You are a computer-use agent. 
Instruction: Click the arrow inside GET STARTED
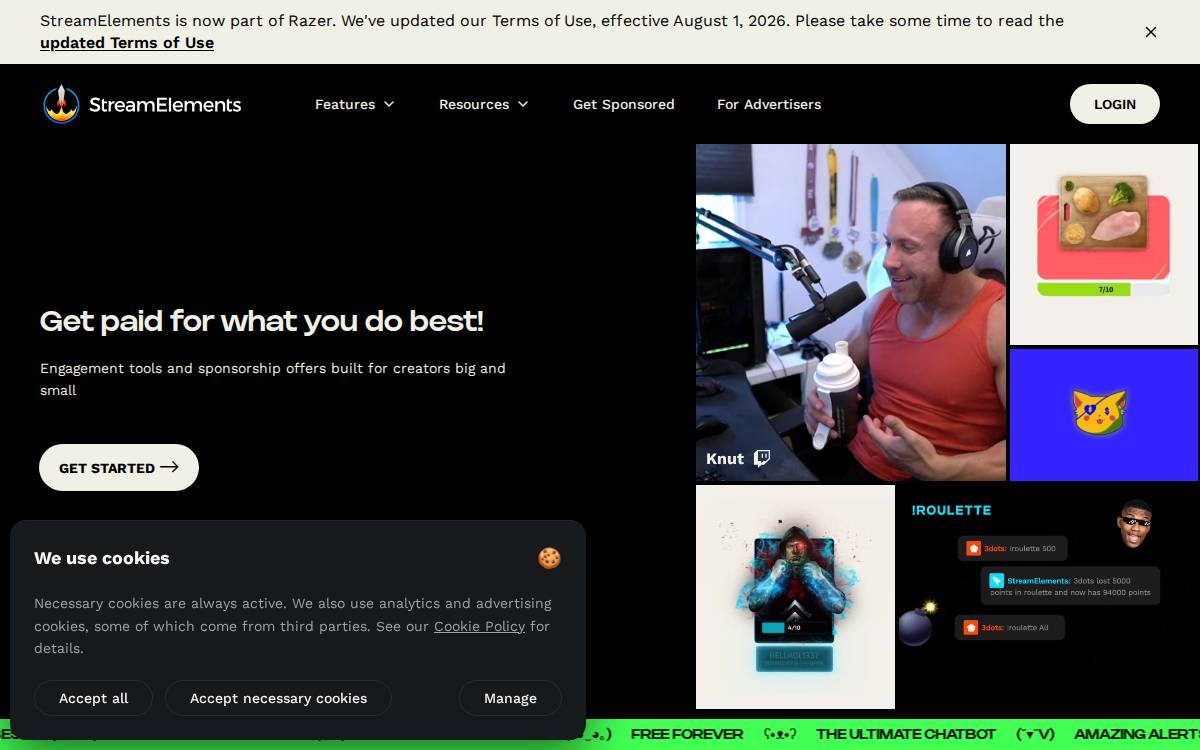(x=169, y=467)
